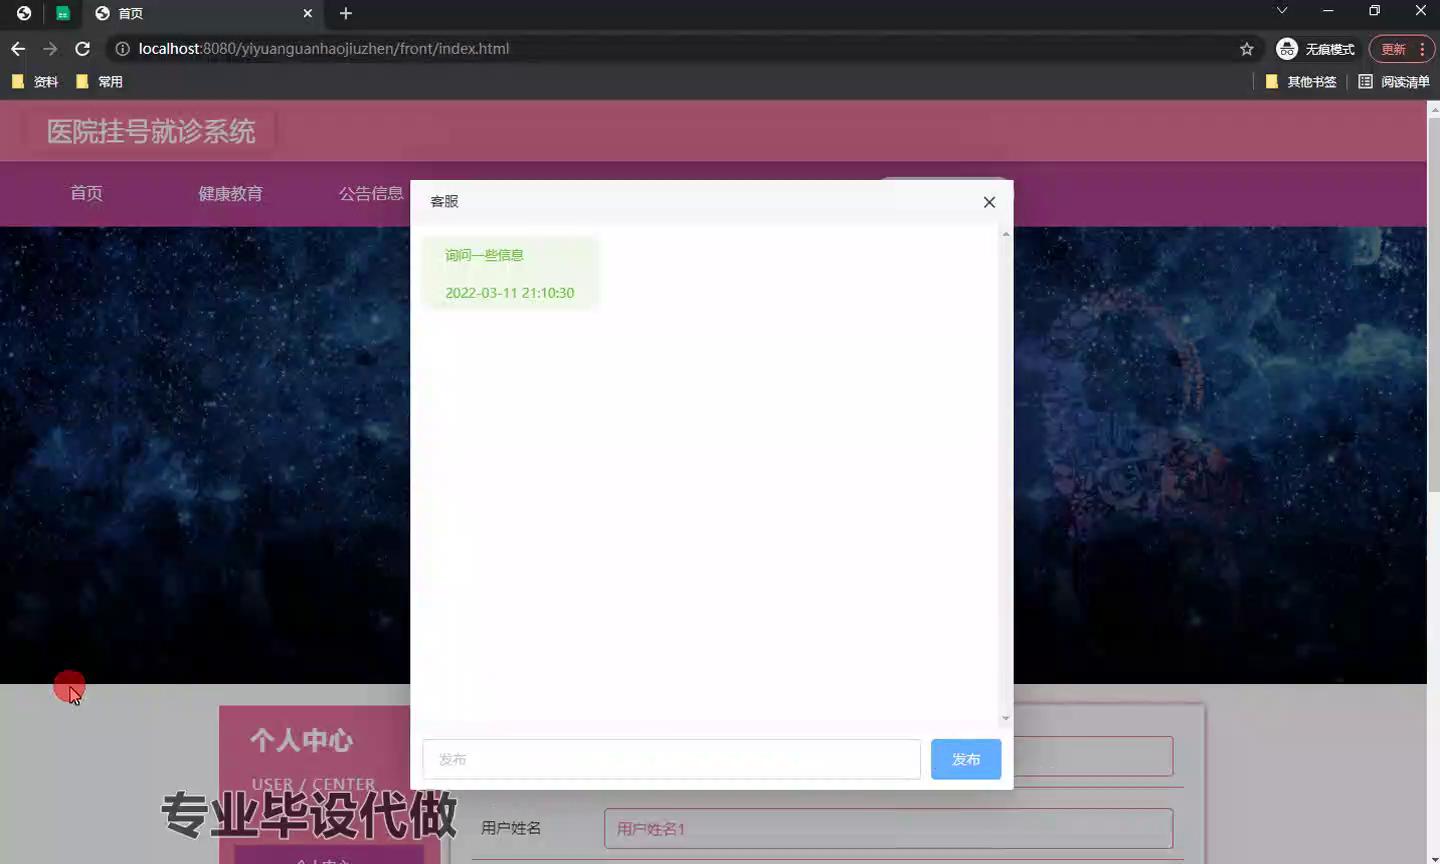Click the address bar URL
Screen dimensions: 1440x864
[324, 49]
